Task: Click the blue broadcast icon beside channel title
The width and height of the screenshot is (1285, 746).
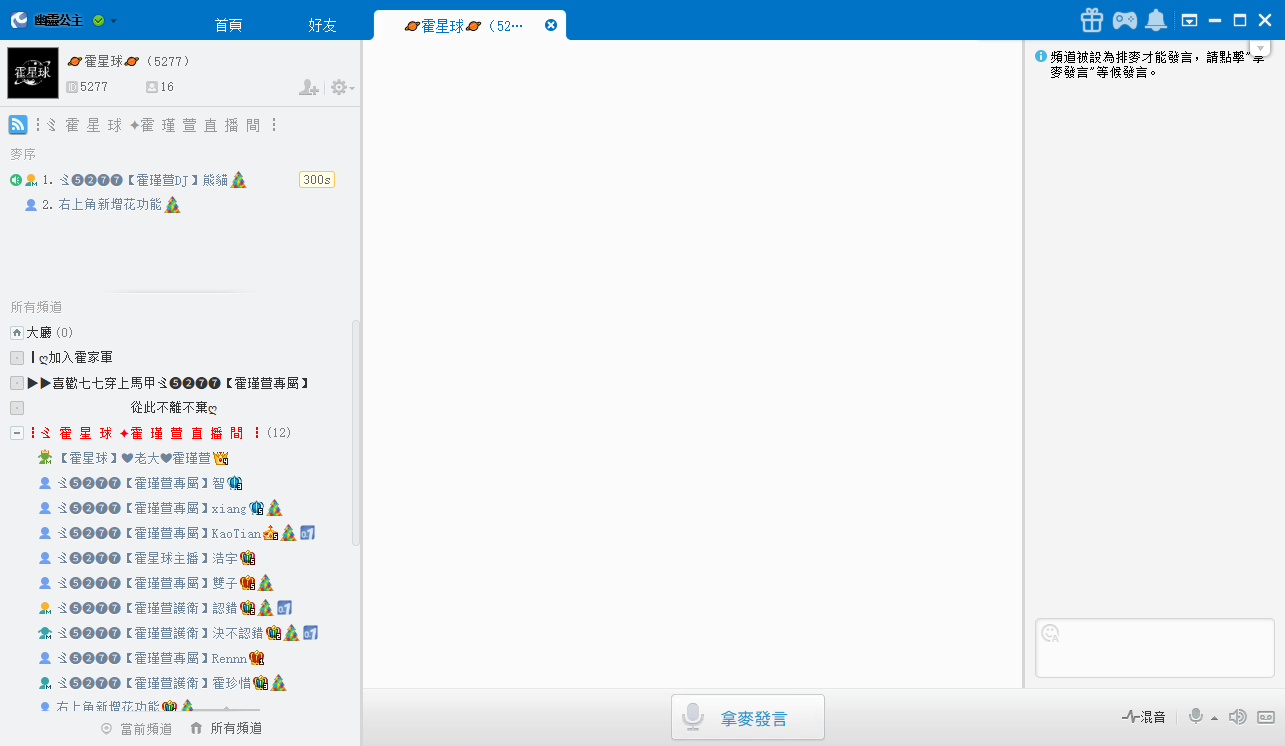Action: pos(17,124)
